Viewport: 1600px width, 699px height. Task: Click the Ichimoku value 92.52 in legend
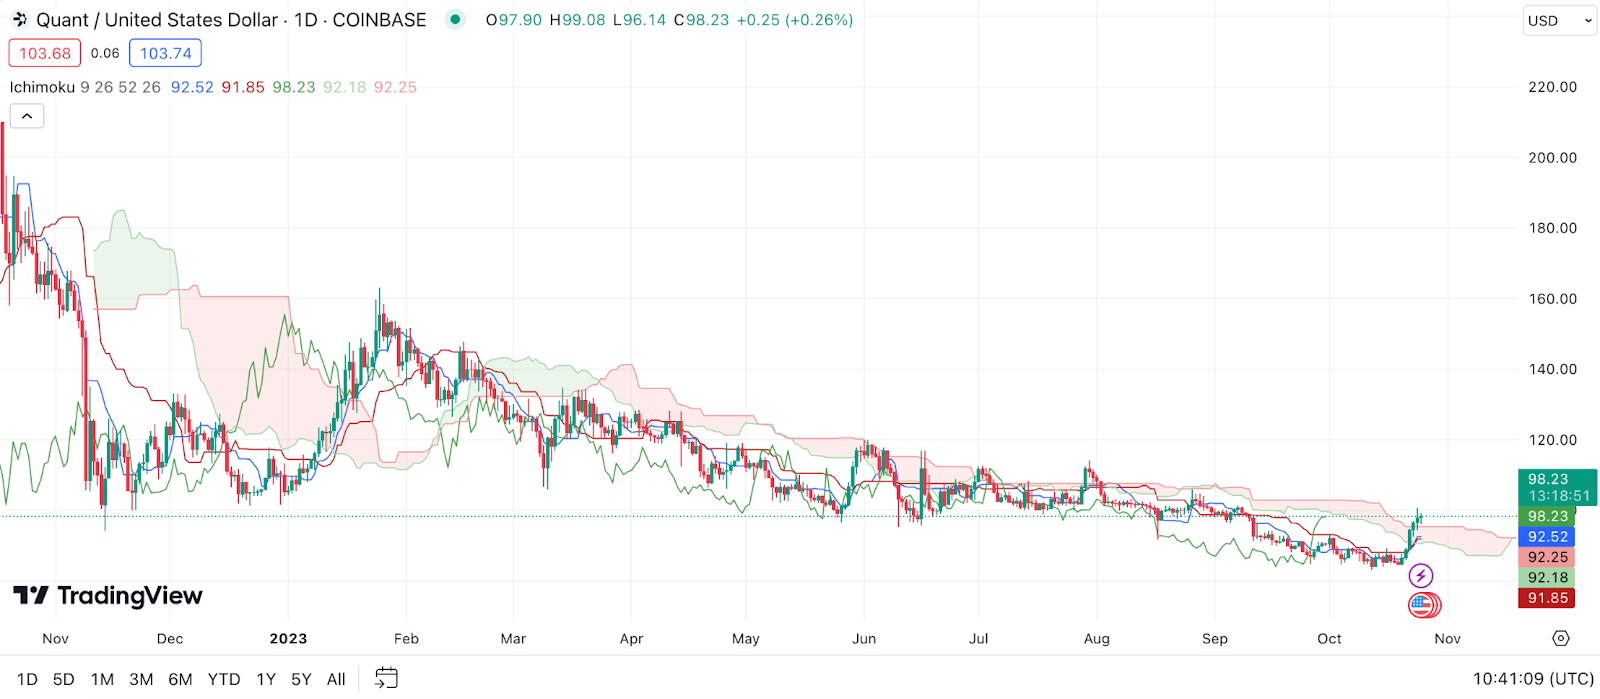(192, 87)
